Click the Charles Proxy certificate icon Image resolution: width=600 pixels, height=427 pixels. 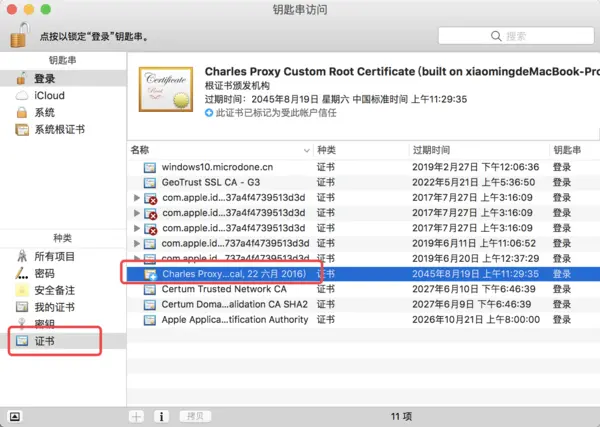[x=150, y=274]
